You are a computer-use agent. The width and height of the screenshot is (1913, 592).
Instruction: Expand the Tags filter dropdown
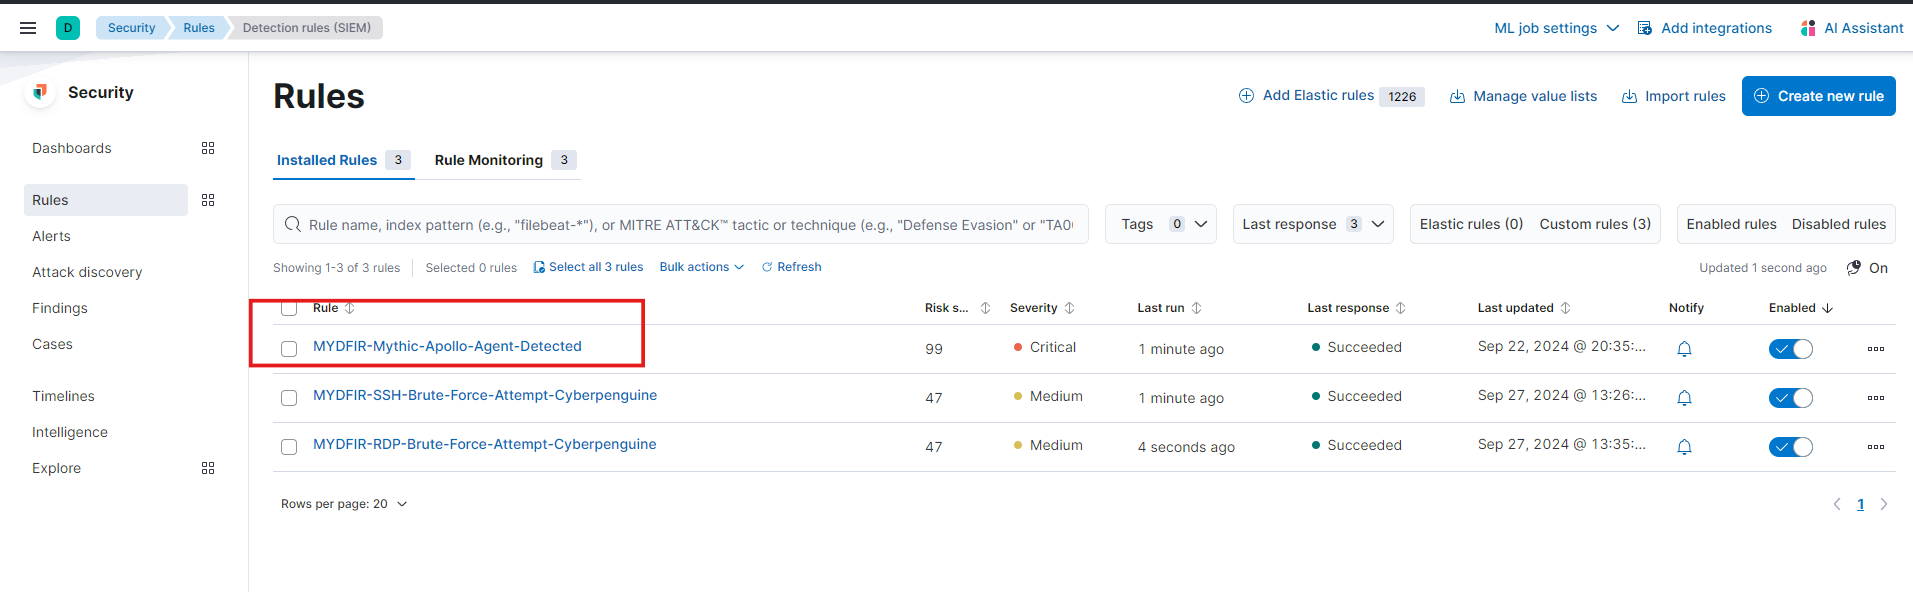(x=1160, y=224)
